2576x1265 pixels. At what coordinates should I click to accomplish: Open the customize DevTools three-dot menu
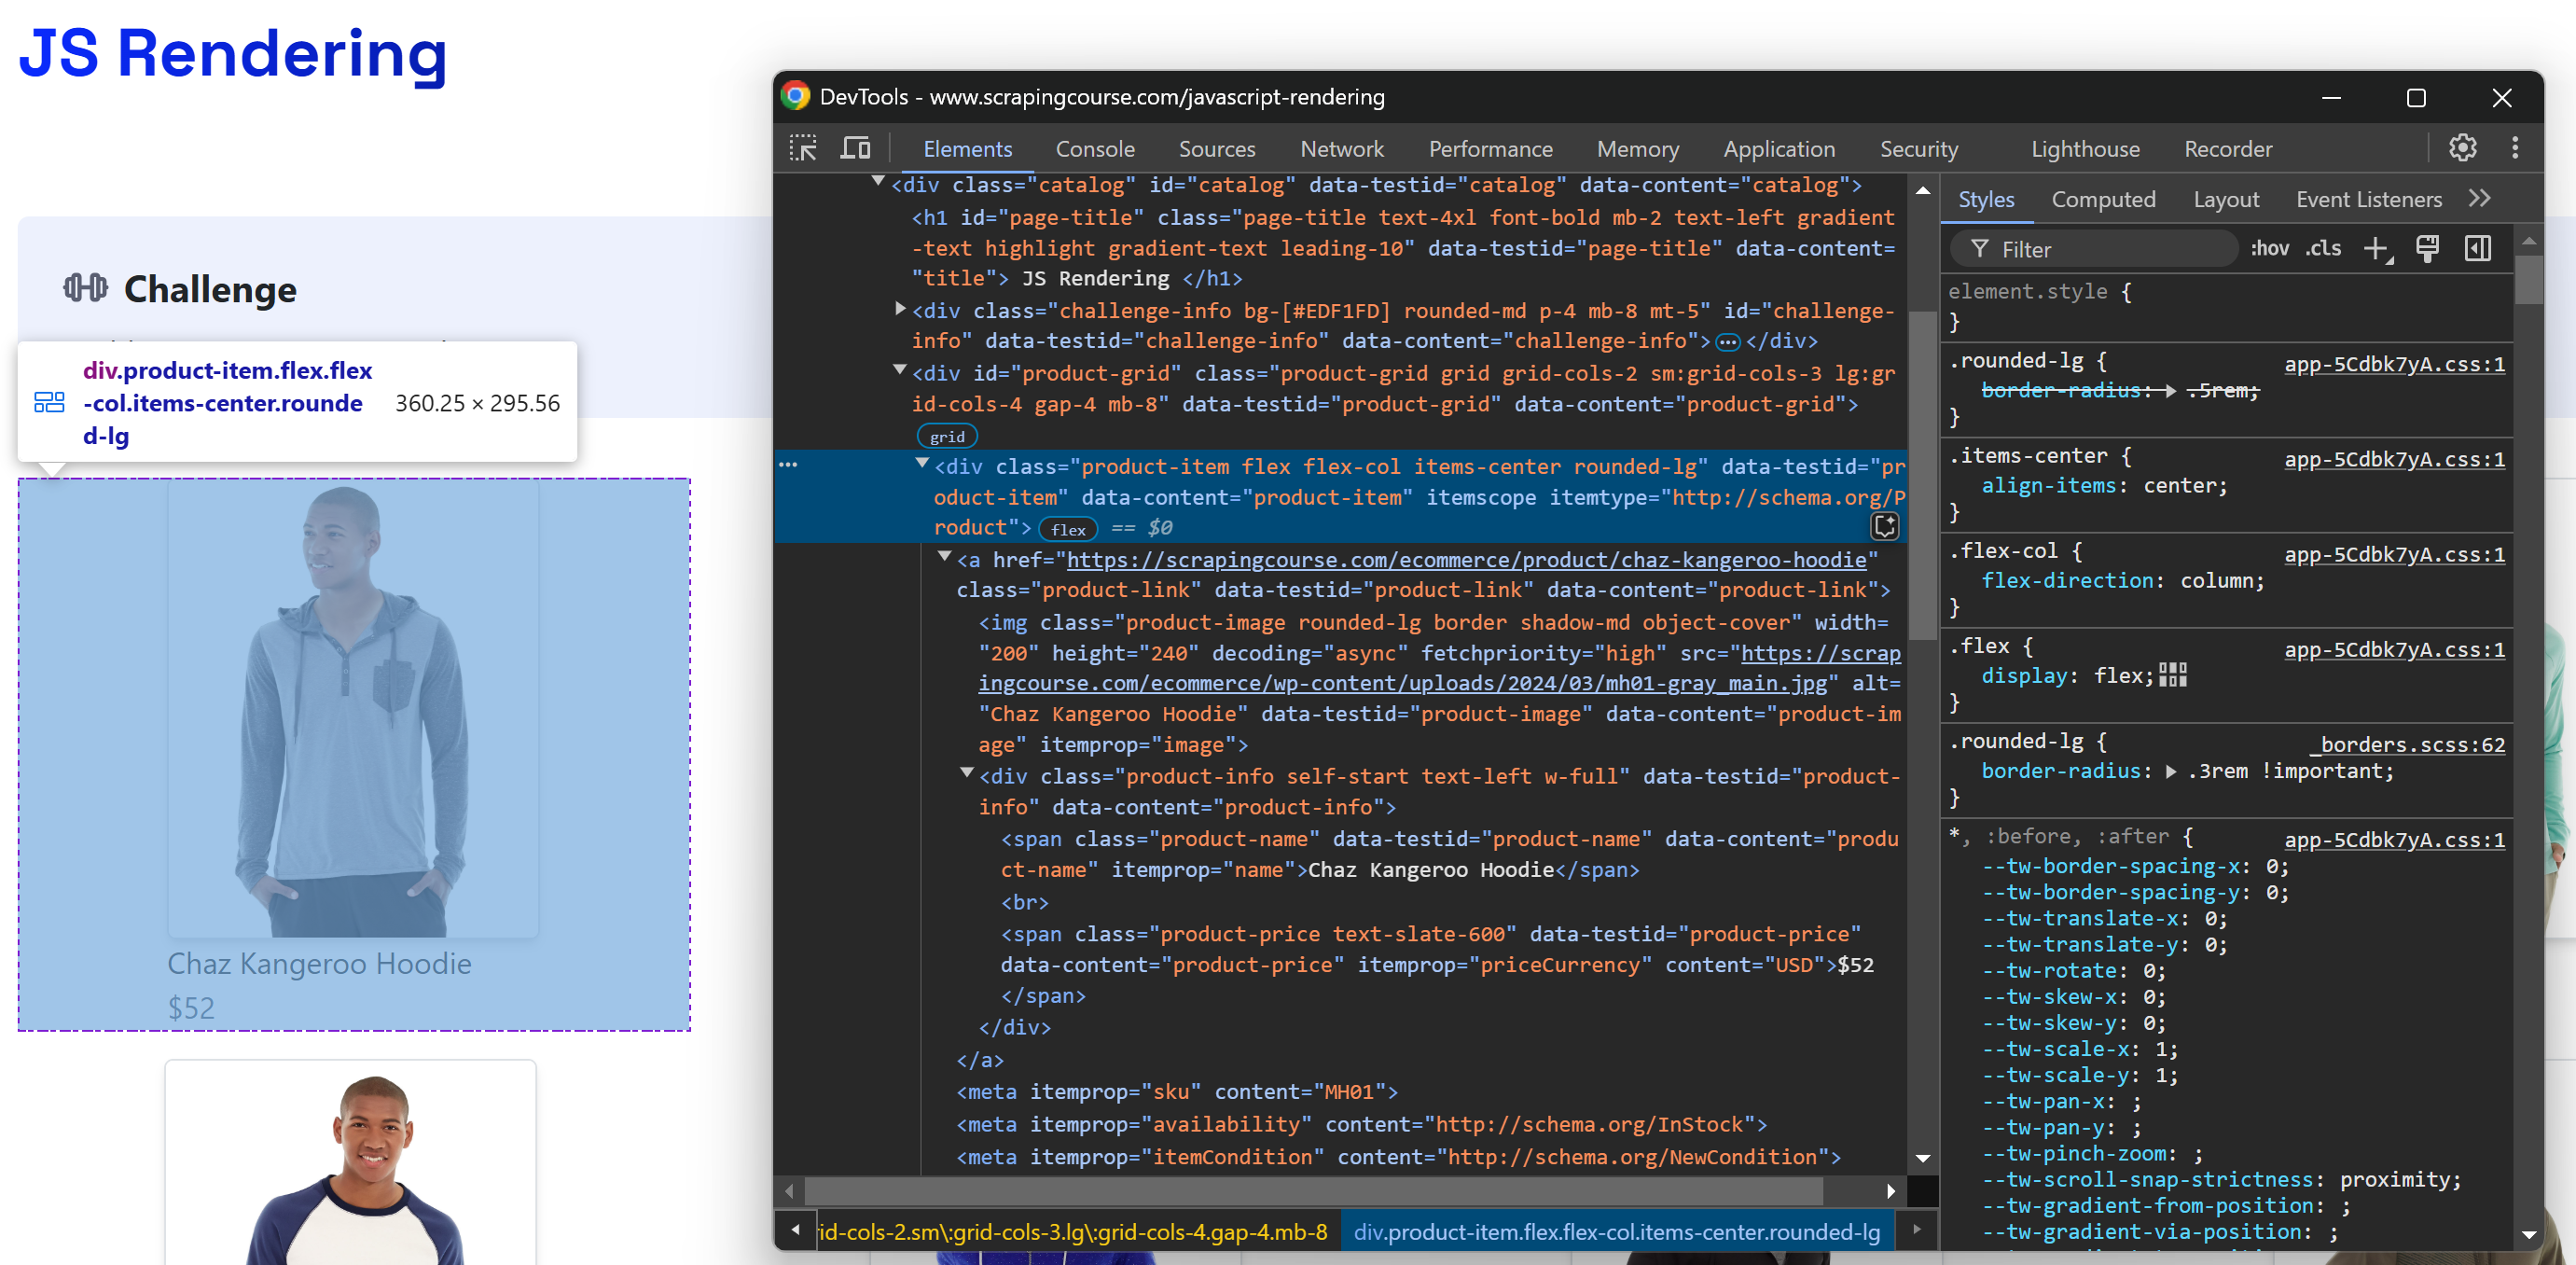click(x=2516, y=147)
